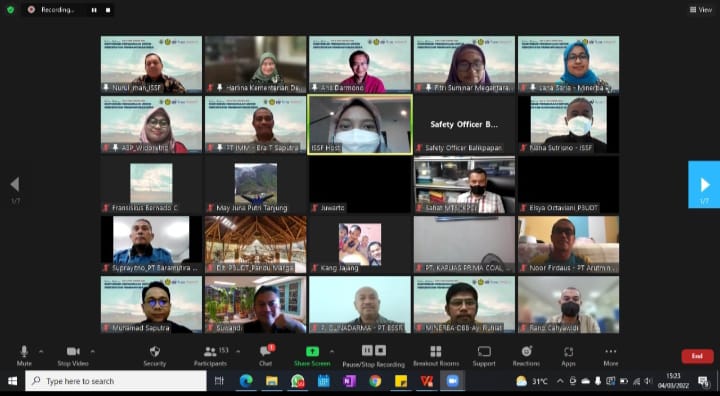720x396 pixels.
Task: Go to previous gallery page arrow
Action: (x=15, y=184)
